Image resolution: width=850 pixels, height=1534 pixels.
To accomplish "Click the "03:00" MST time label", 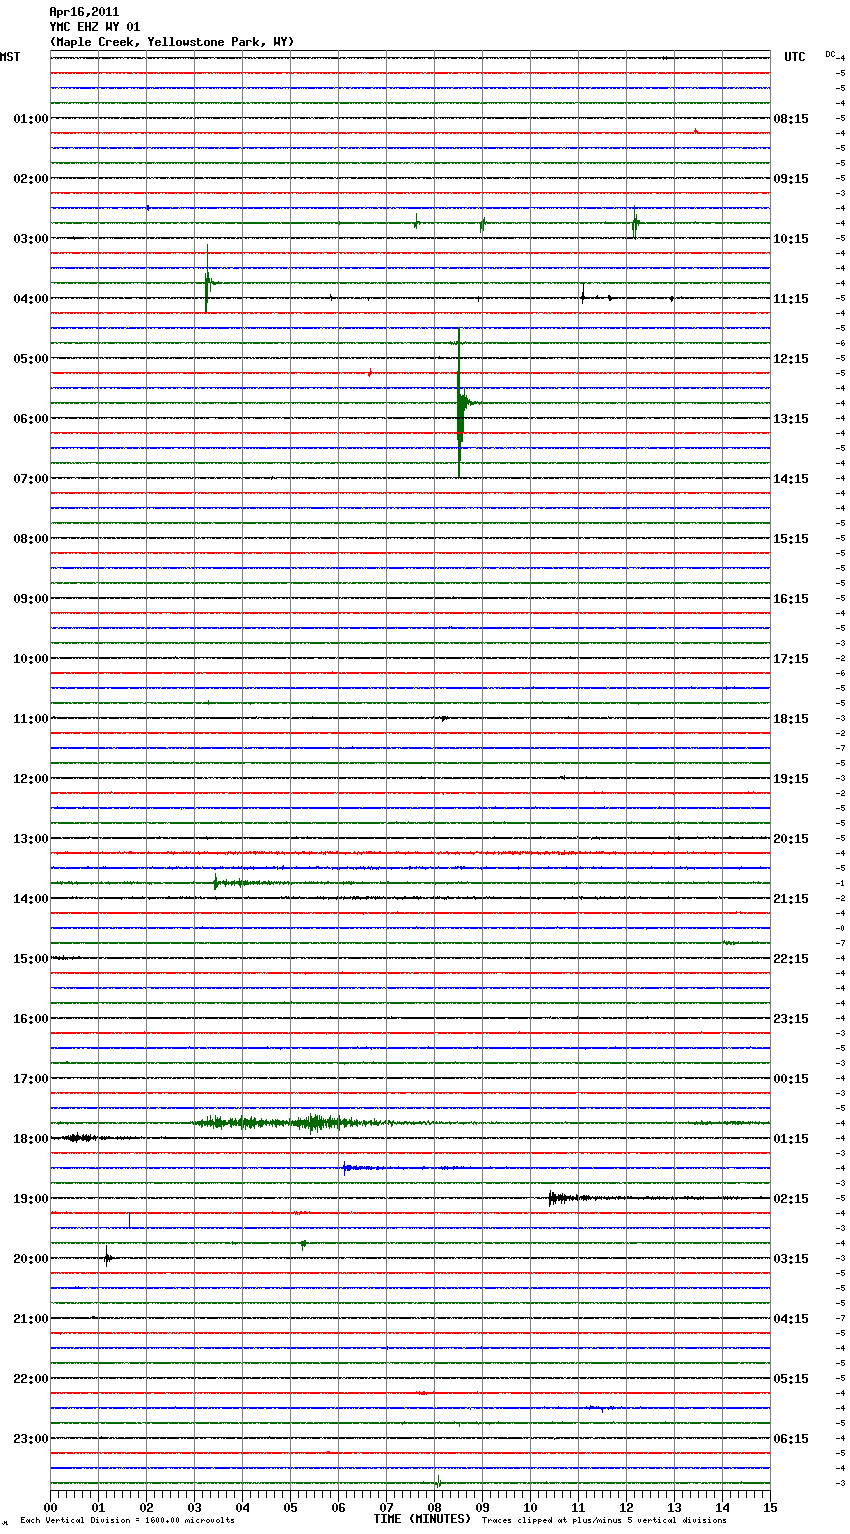I will (31, 239).
